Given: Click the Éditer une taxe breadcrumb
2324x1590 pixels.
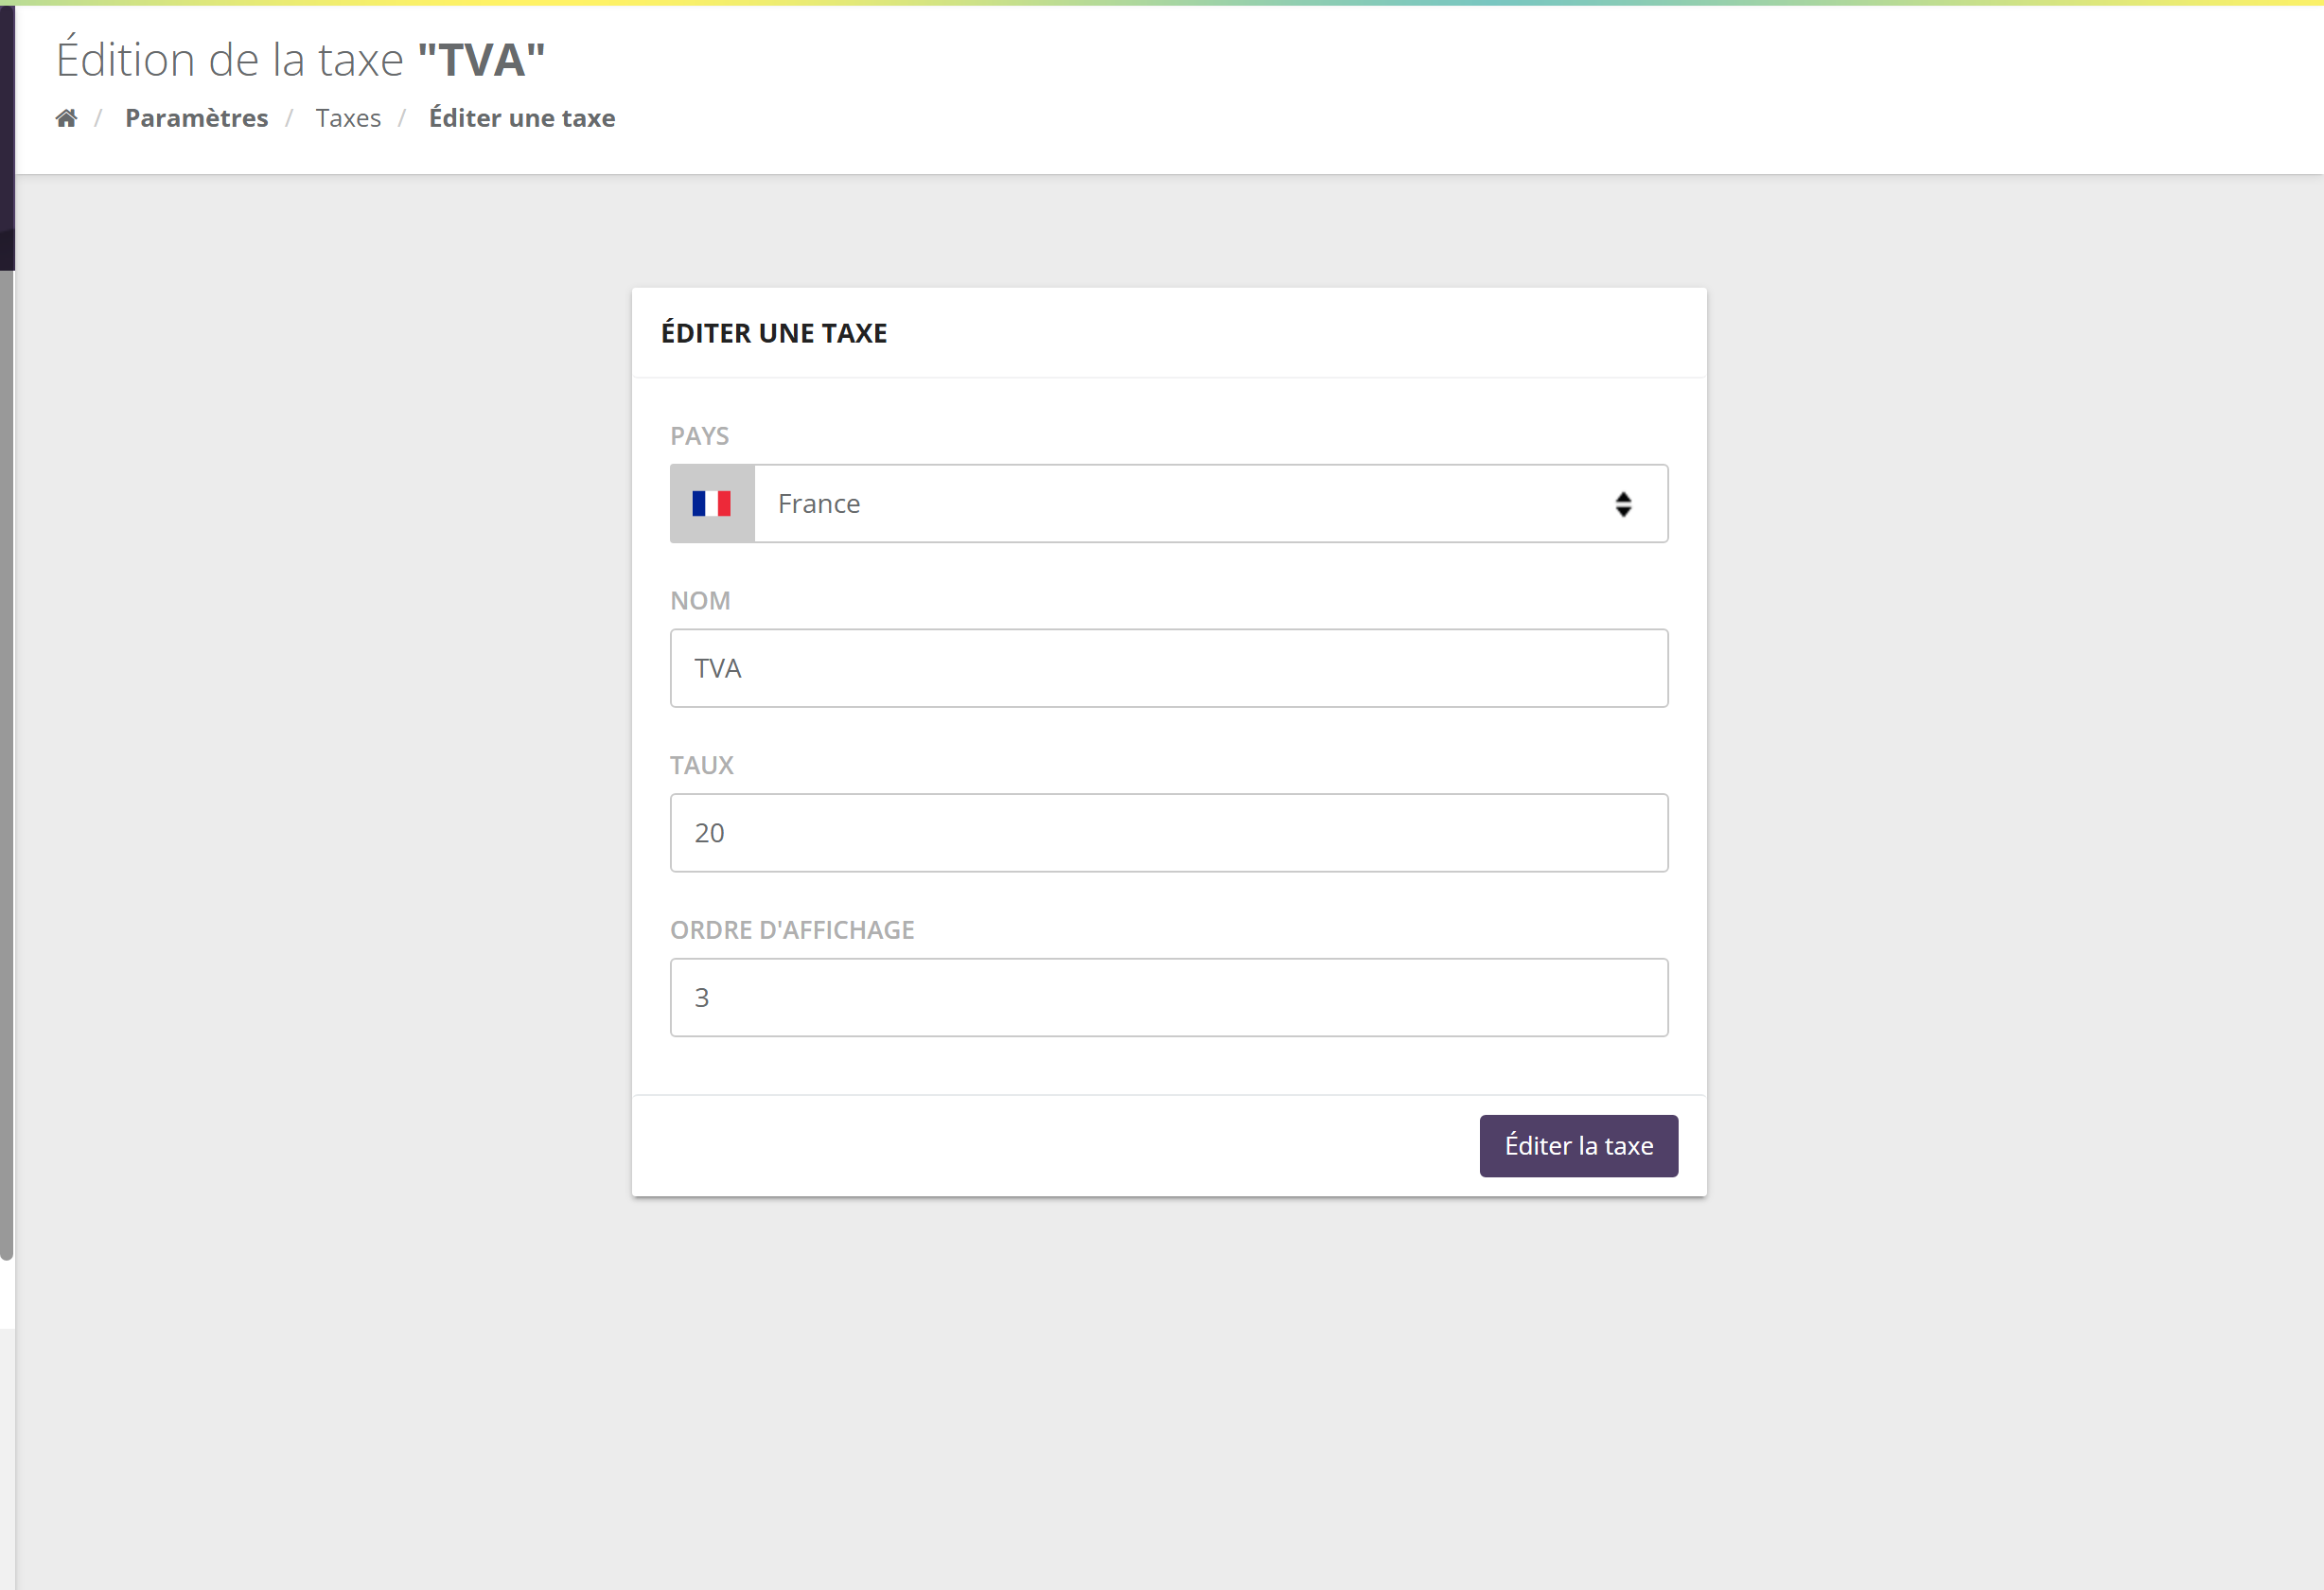Looking at the screenshot, I should click(x=522, y=118).
